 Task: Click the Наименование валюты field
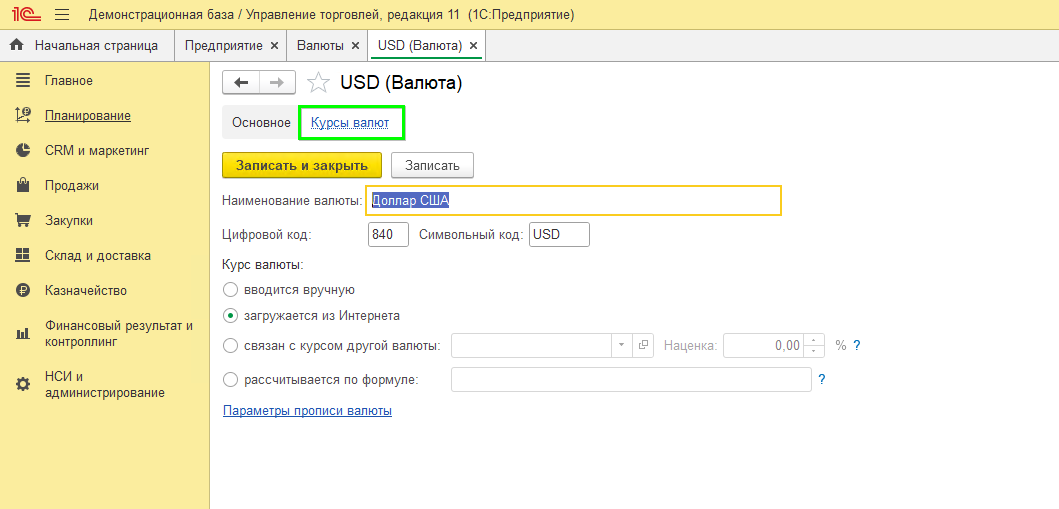(573, 200)
